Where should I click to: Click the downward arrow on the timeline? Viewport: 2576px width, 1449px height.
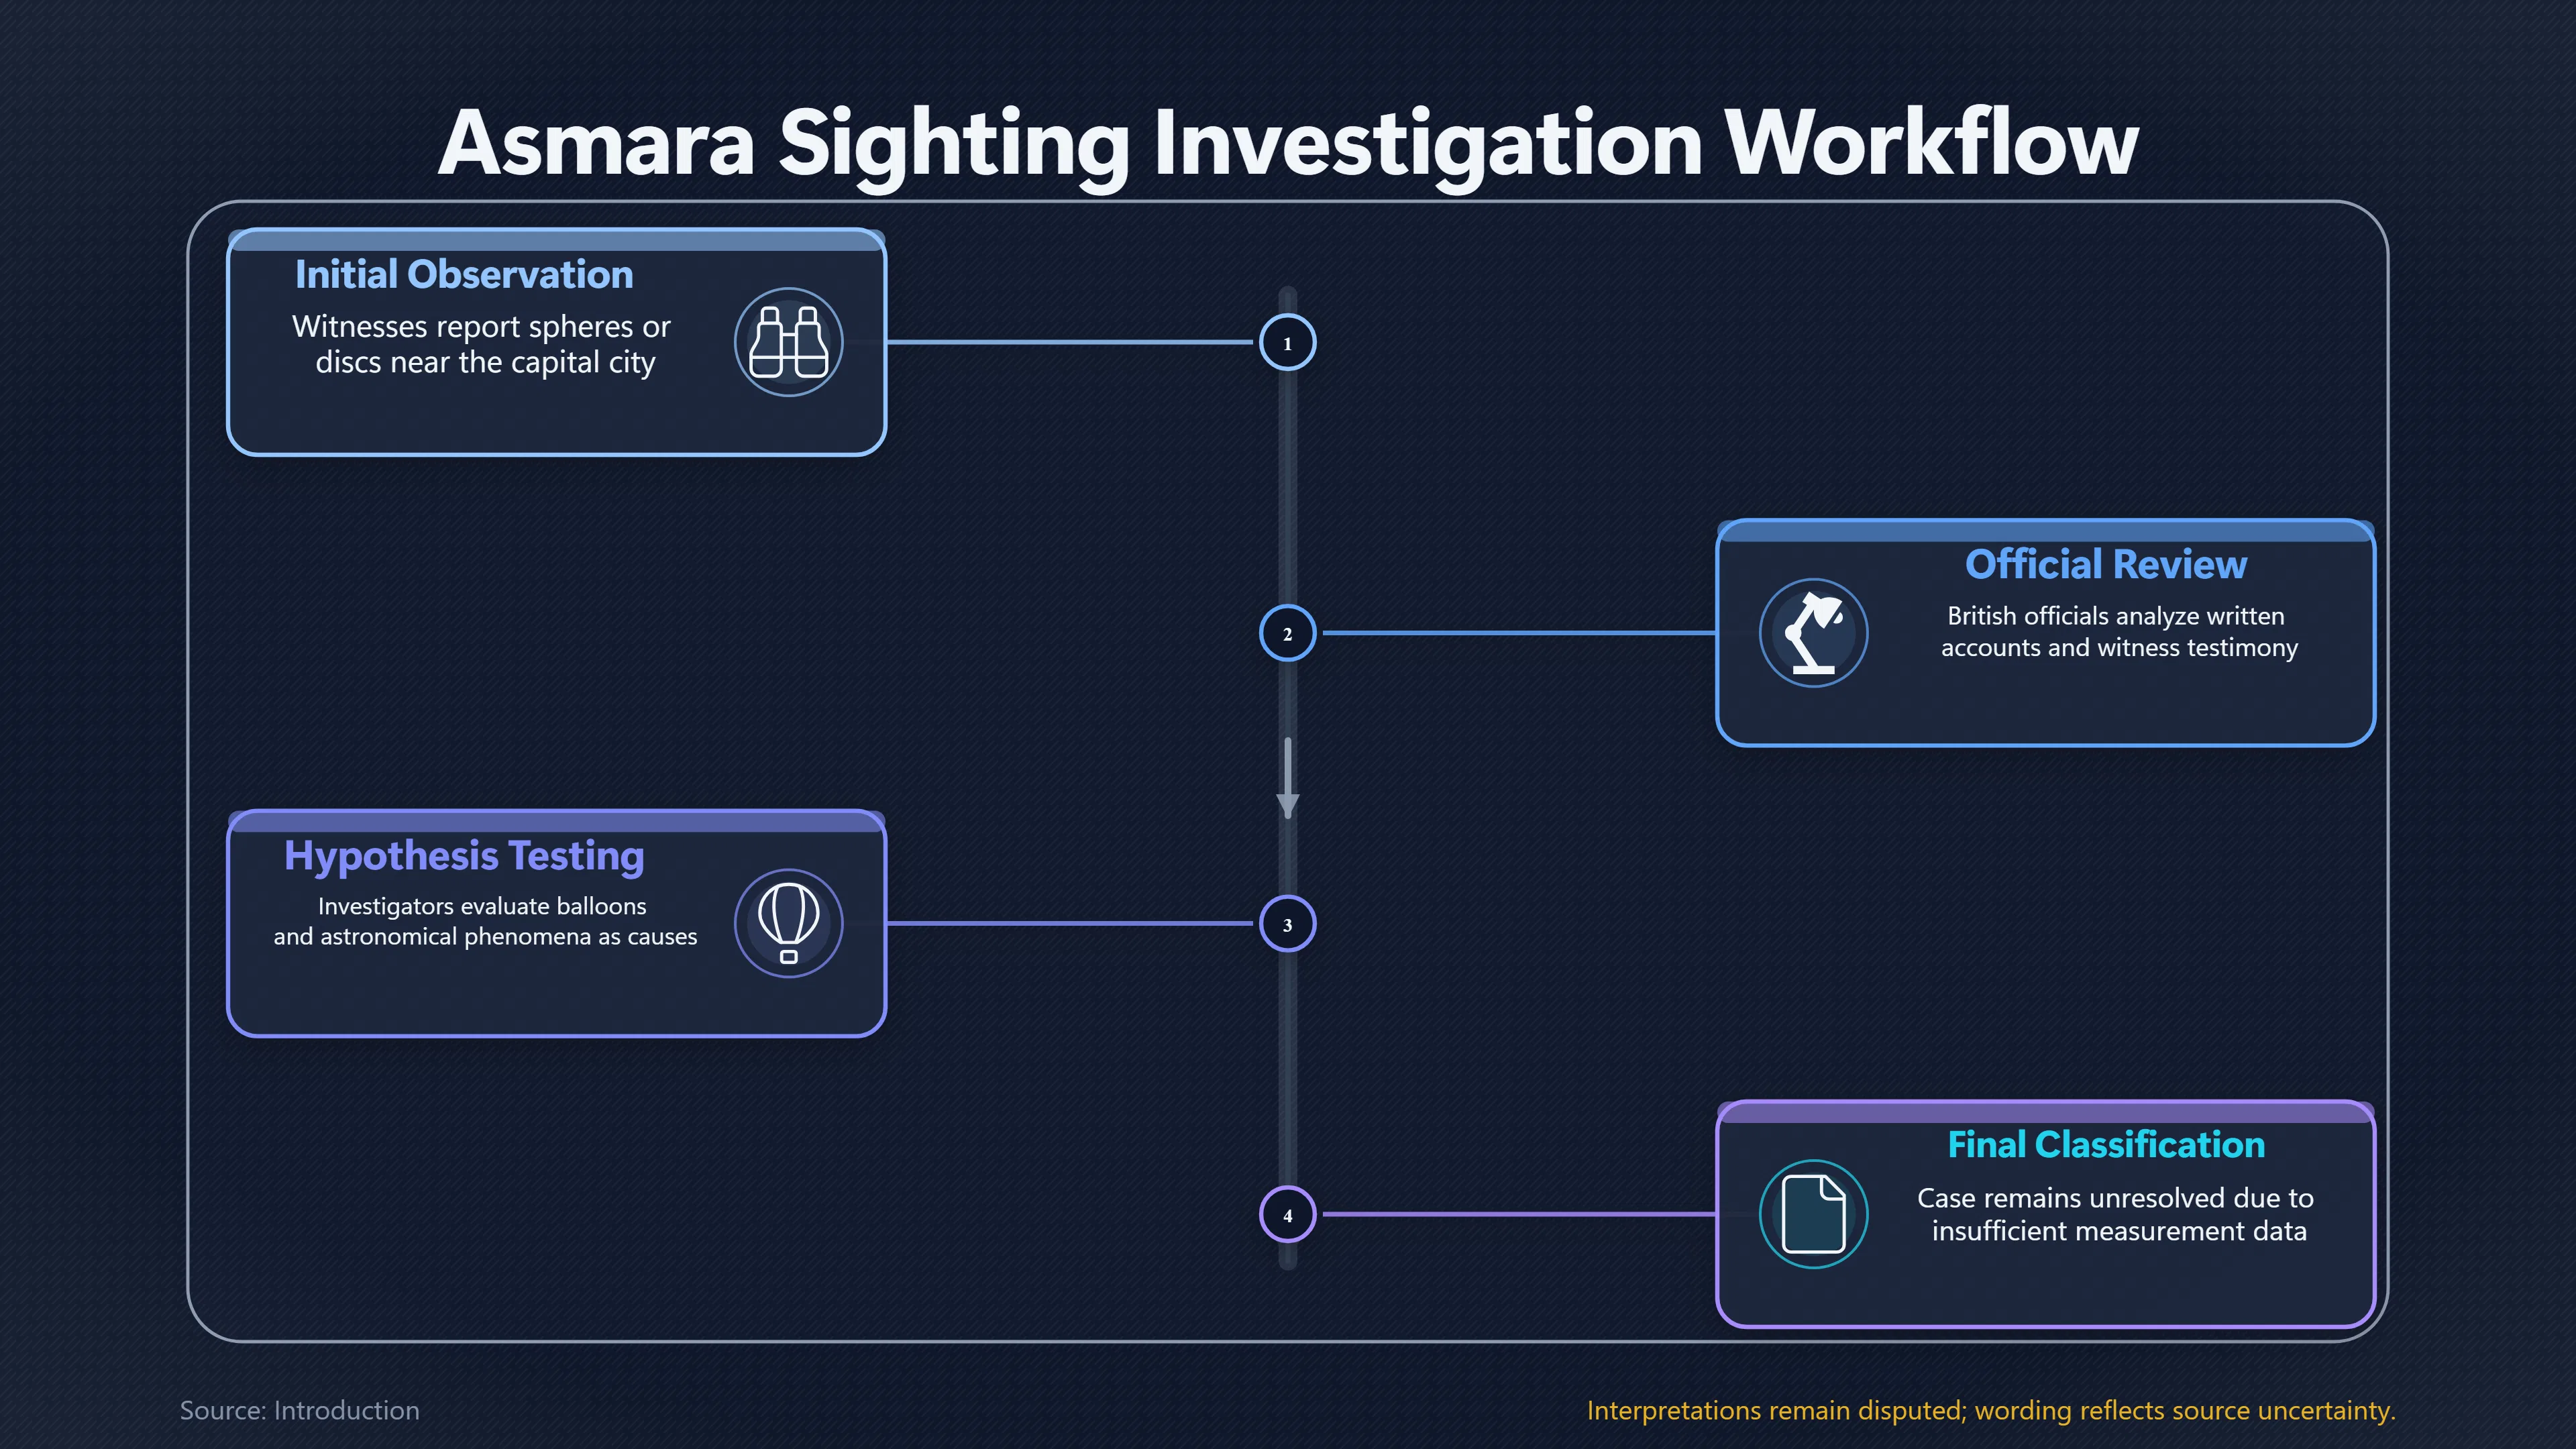[1287, 779]
